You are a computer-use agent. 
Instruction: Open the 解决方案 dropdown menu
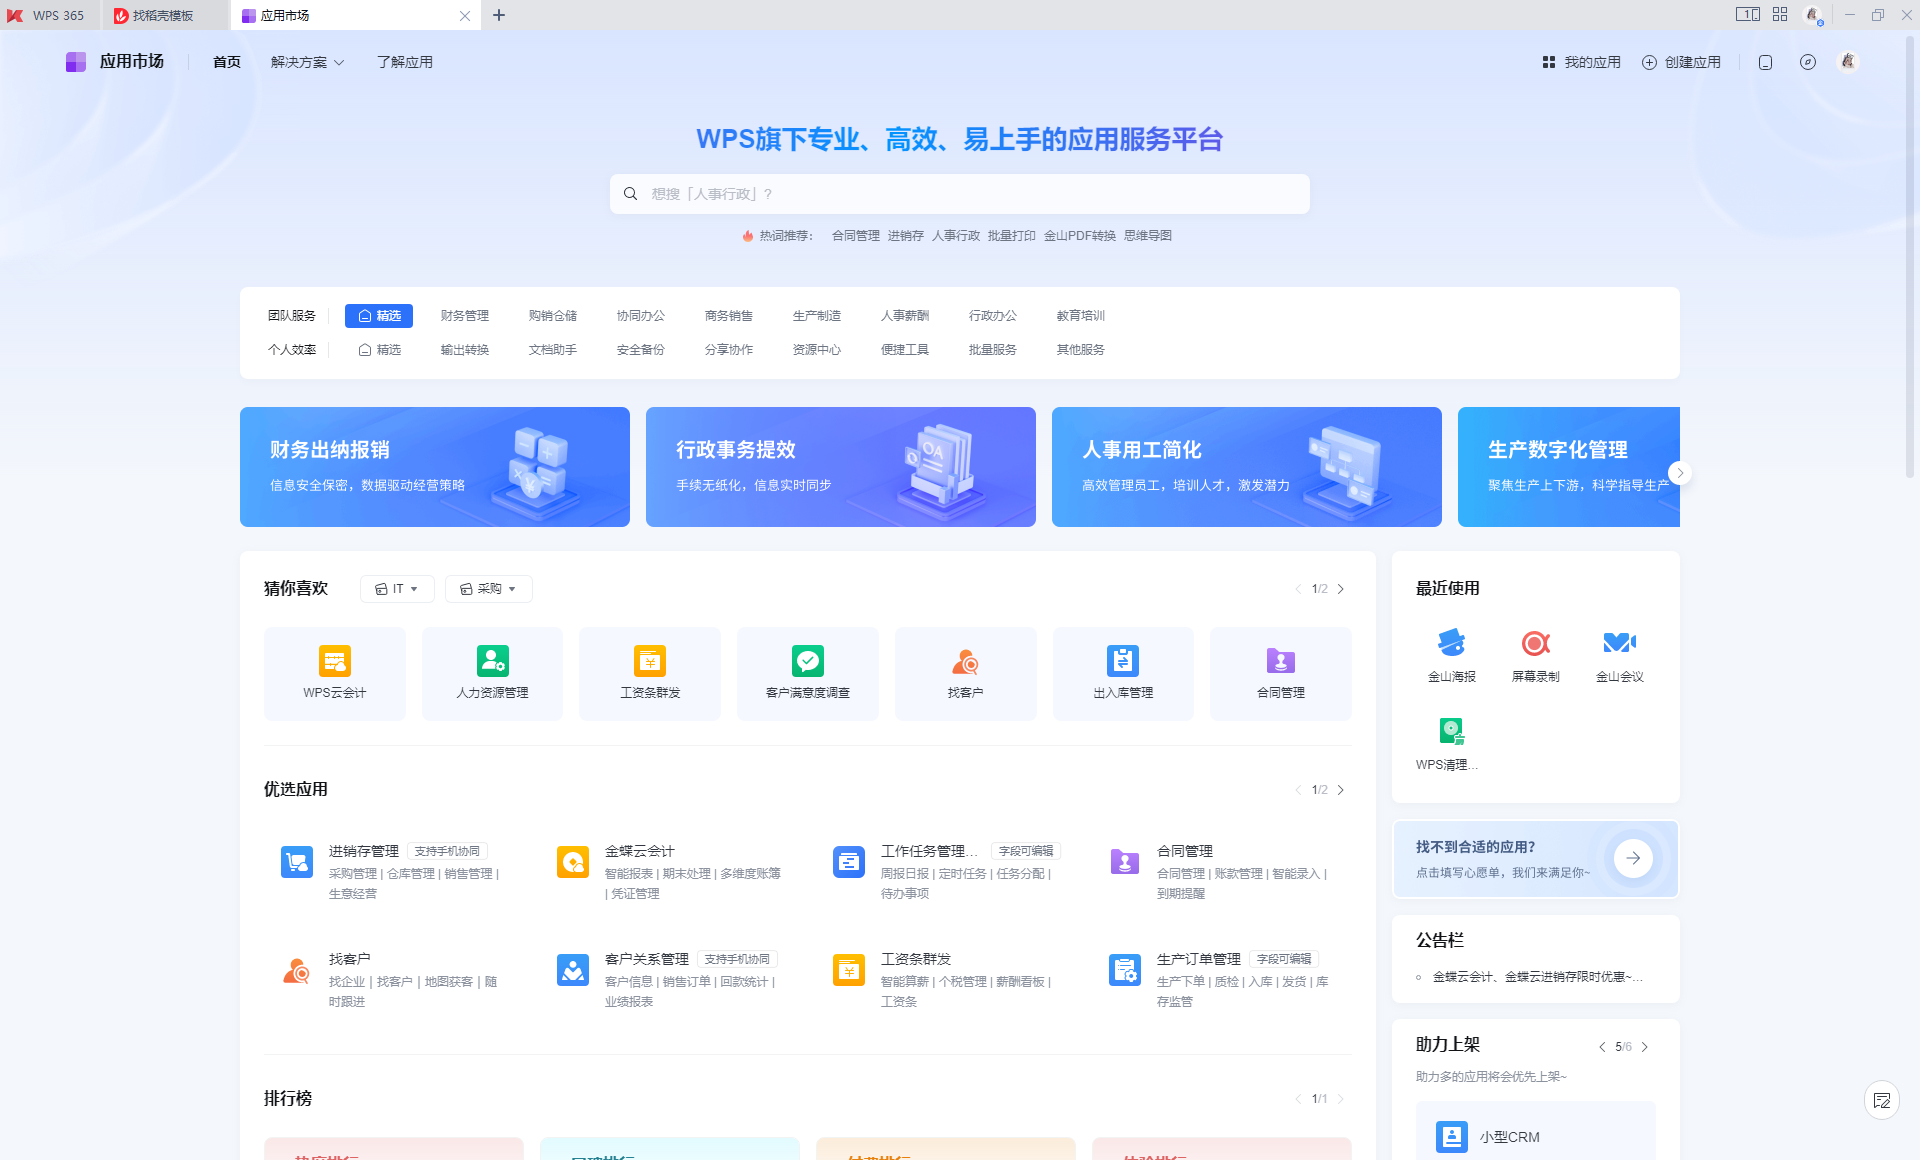pos(307,62)
